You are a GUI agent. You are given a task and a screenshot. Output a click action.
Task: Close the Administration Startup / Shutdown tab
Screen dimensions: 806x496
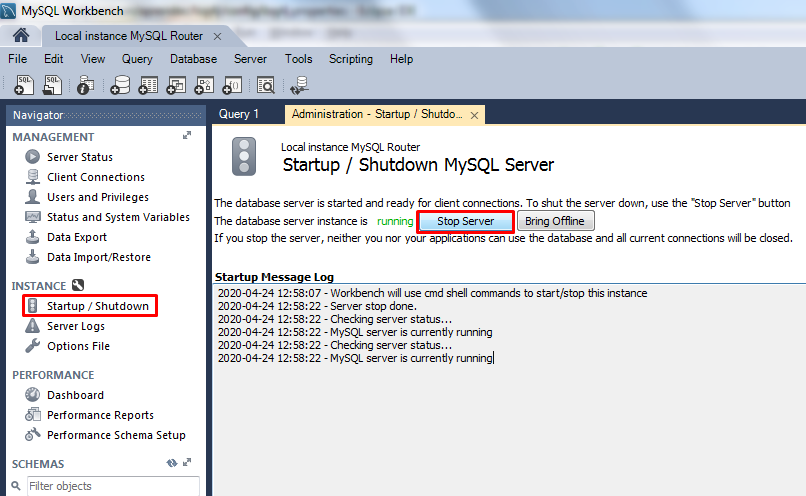474,115
